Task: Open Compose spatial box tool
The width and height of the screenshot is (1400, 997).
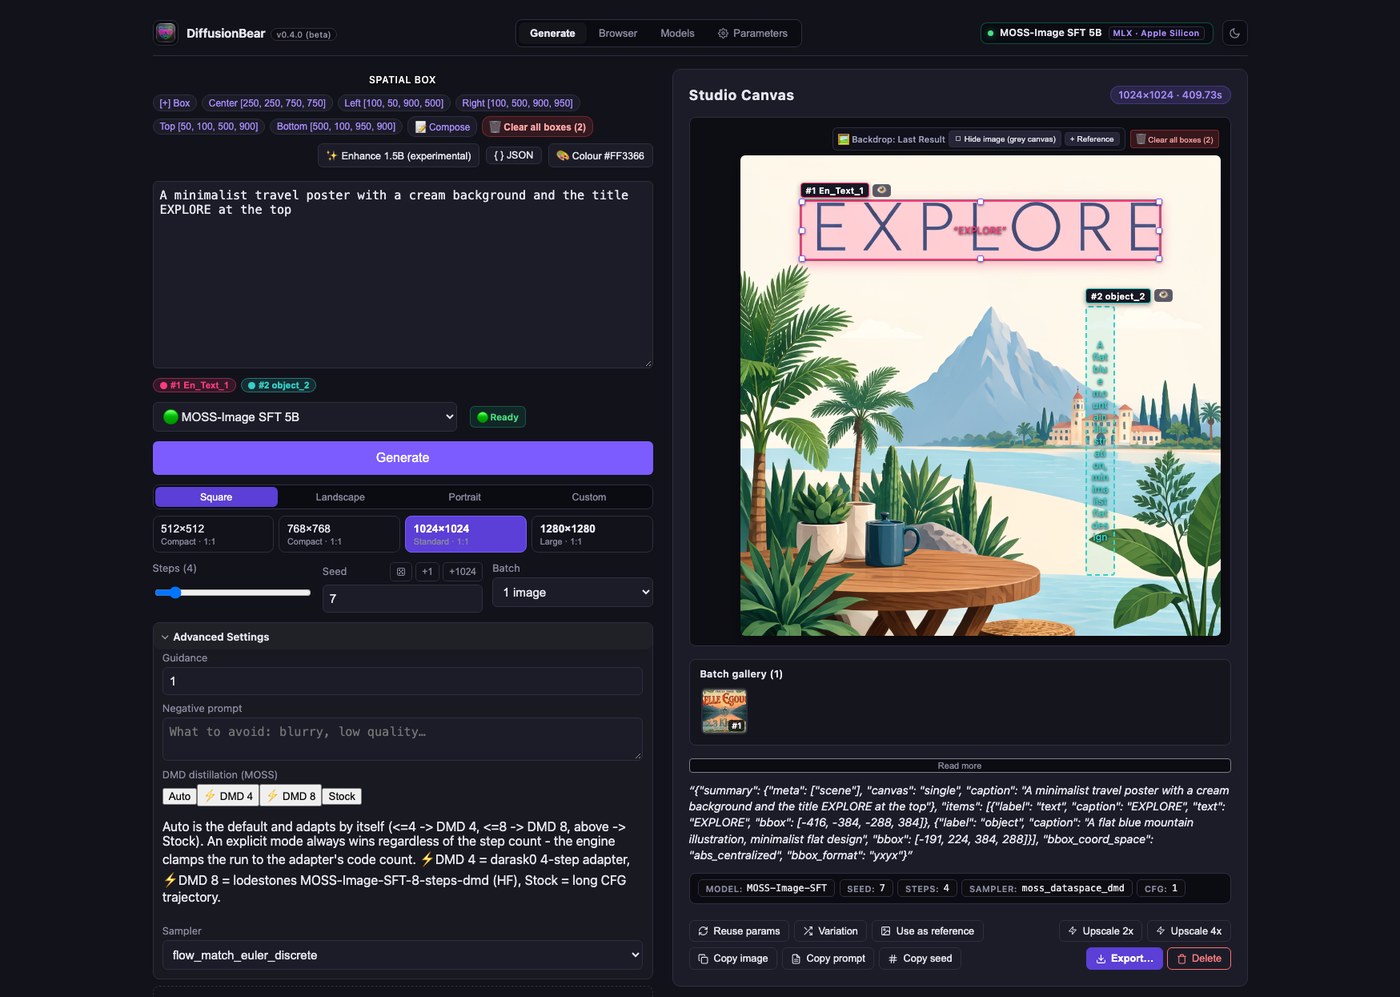Action: point(442,127)
